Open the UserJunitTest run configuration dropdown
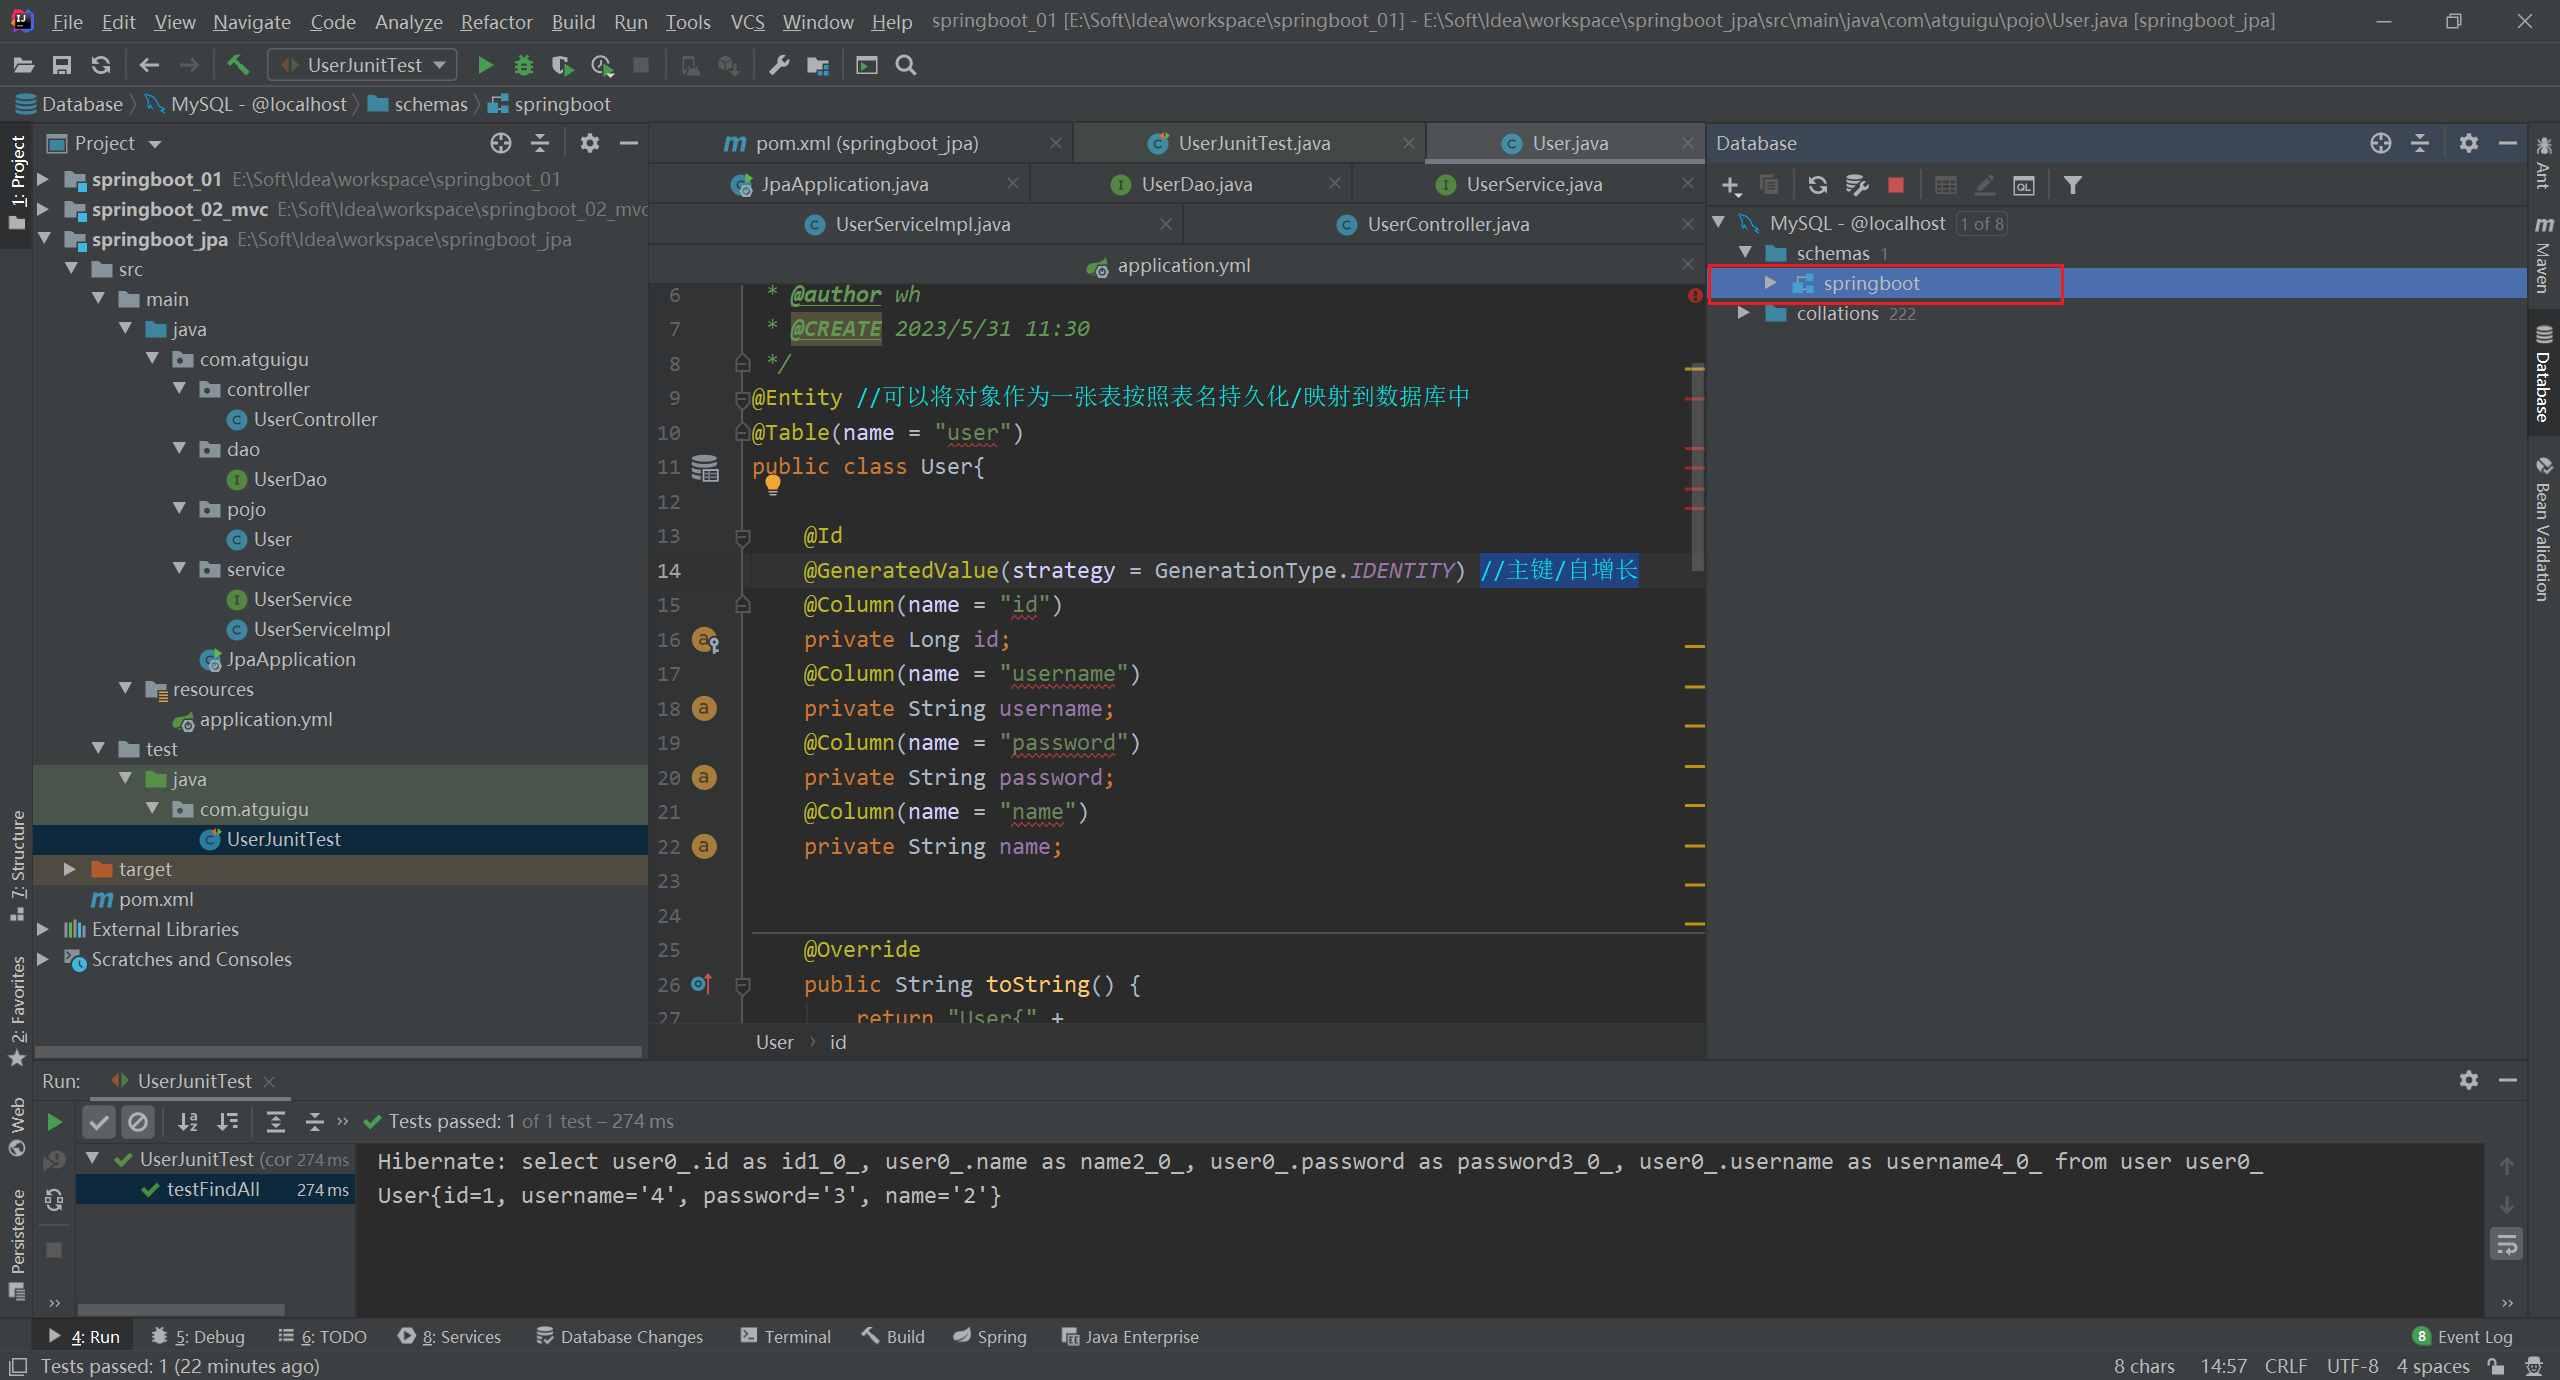This screenshot has height=1380, width=2560. tap(363, 65)
